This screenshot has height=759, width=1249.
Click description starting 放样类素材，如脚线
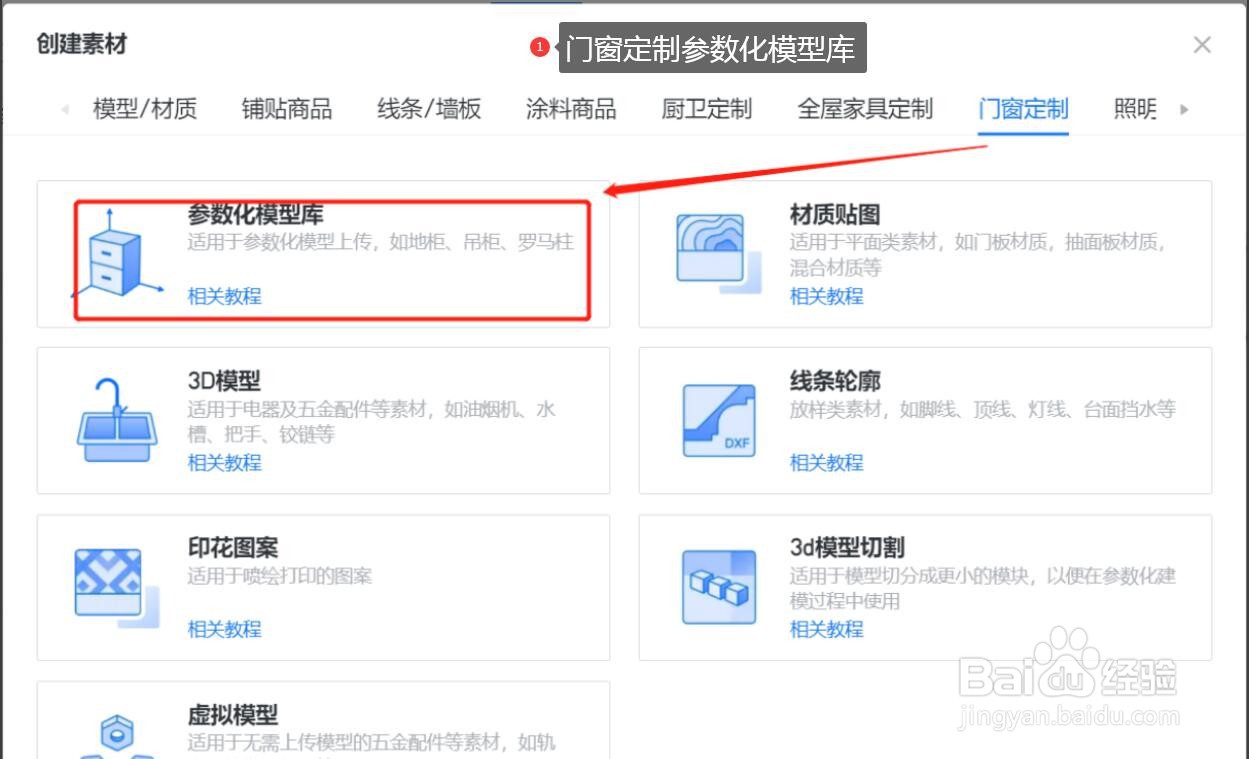pyautogui.click(x=982, y=409)
